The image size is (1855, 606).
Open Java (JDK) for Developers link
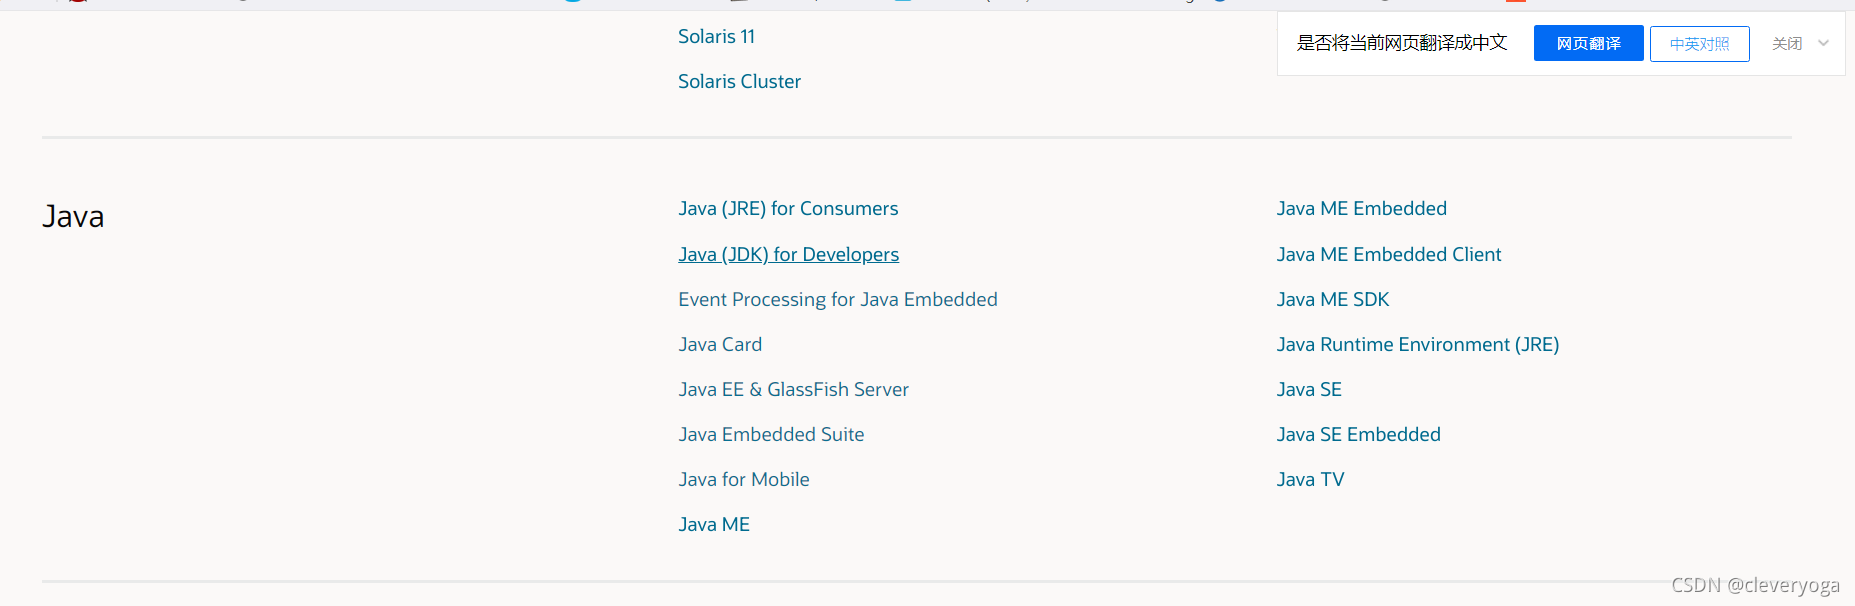(788, 255)
